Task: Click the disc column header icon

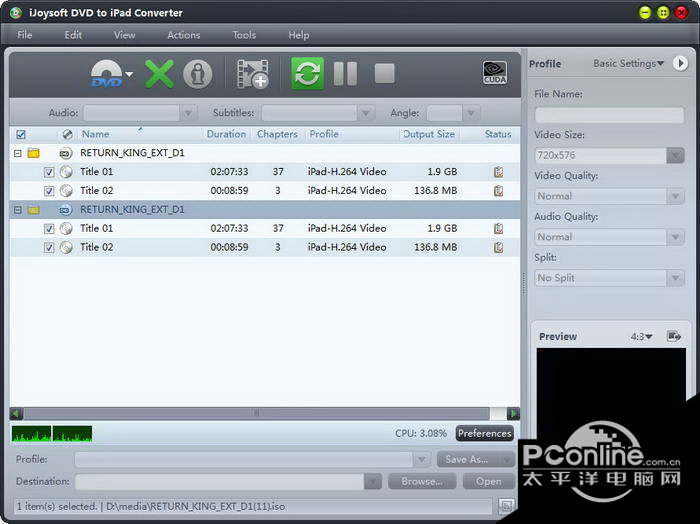Action: tap(67, 134)
